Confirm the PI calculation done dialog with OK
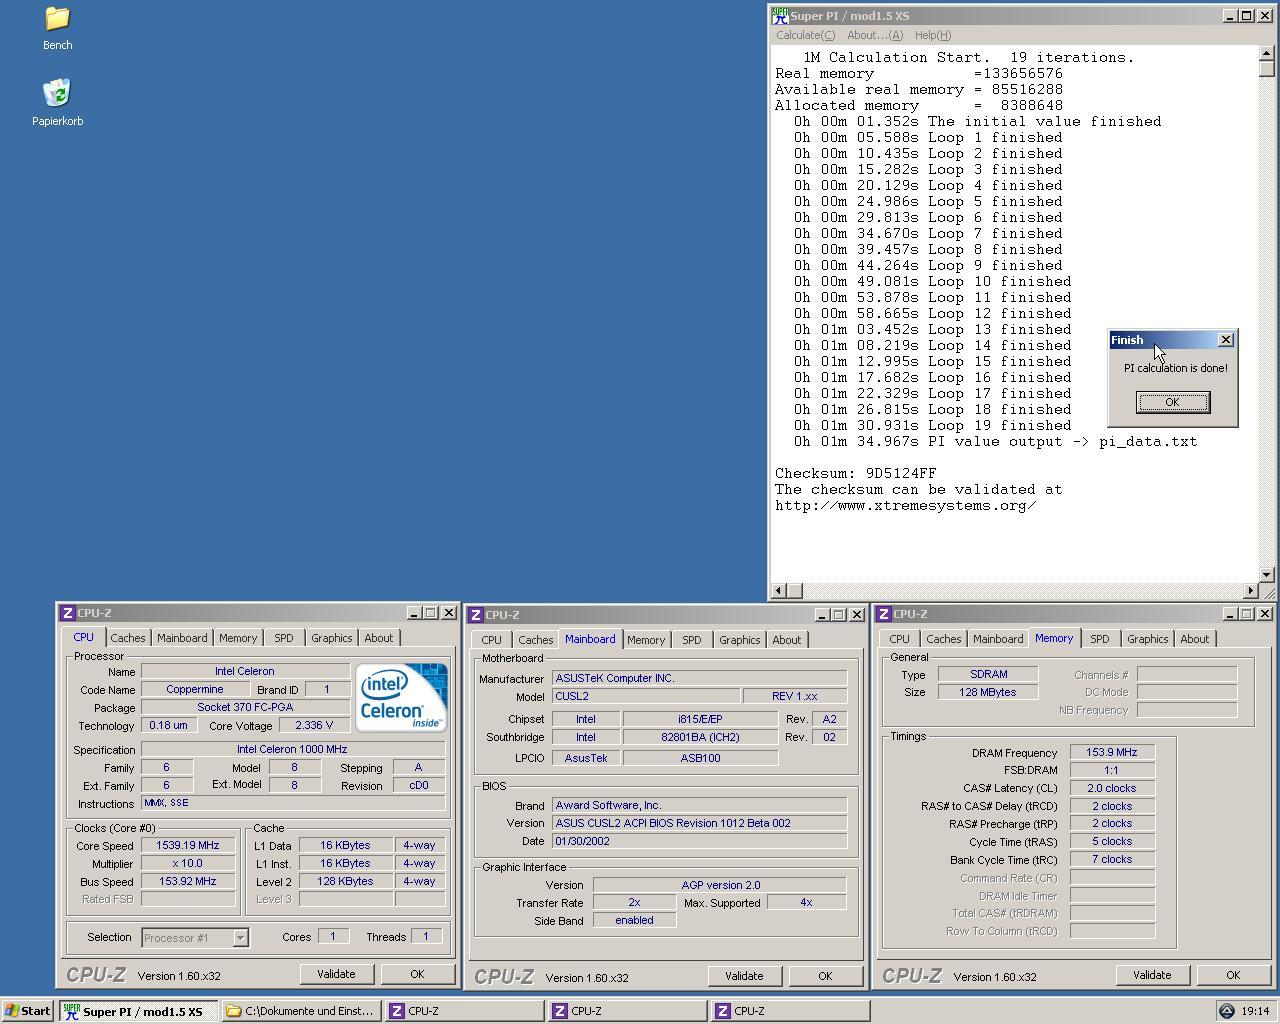The height and width of the screenshot is (1024, 1280). [1172, 402]
